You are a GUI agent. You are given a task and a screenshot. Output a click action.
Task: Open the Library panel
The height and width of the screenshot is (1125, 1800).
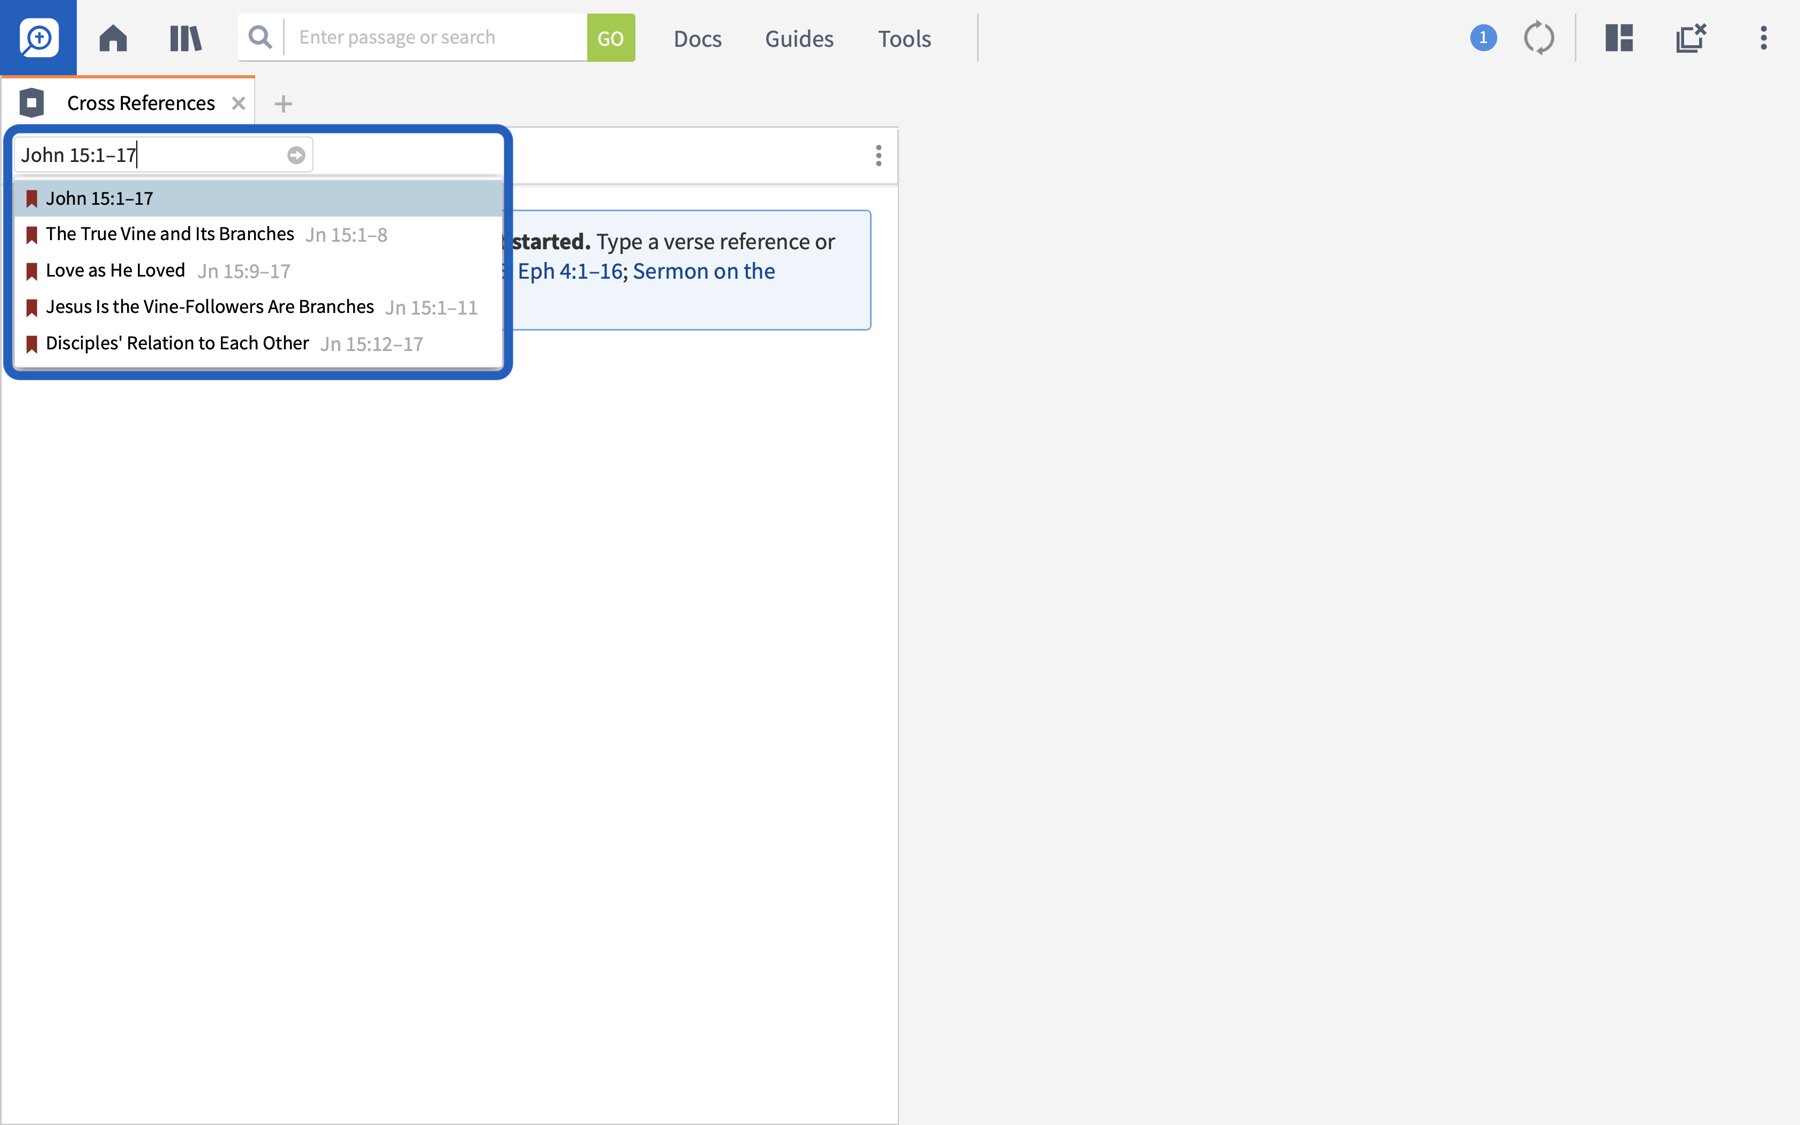[185, 38]
